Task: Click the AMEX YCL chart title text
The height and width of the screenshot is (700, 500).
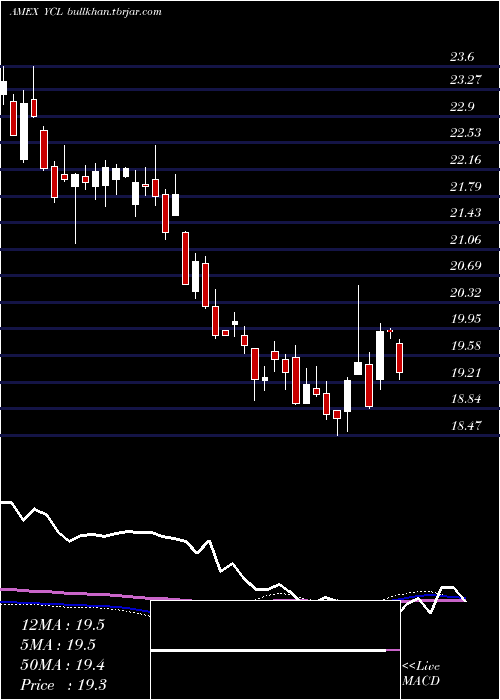Action: (37, 12)
